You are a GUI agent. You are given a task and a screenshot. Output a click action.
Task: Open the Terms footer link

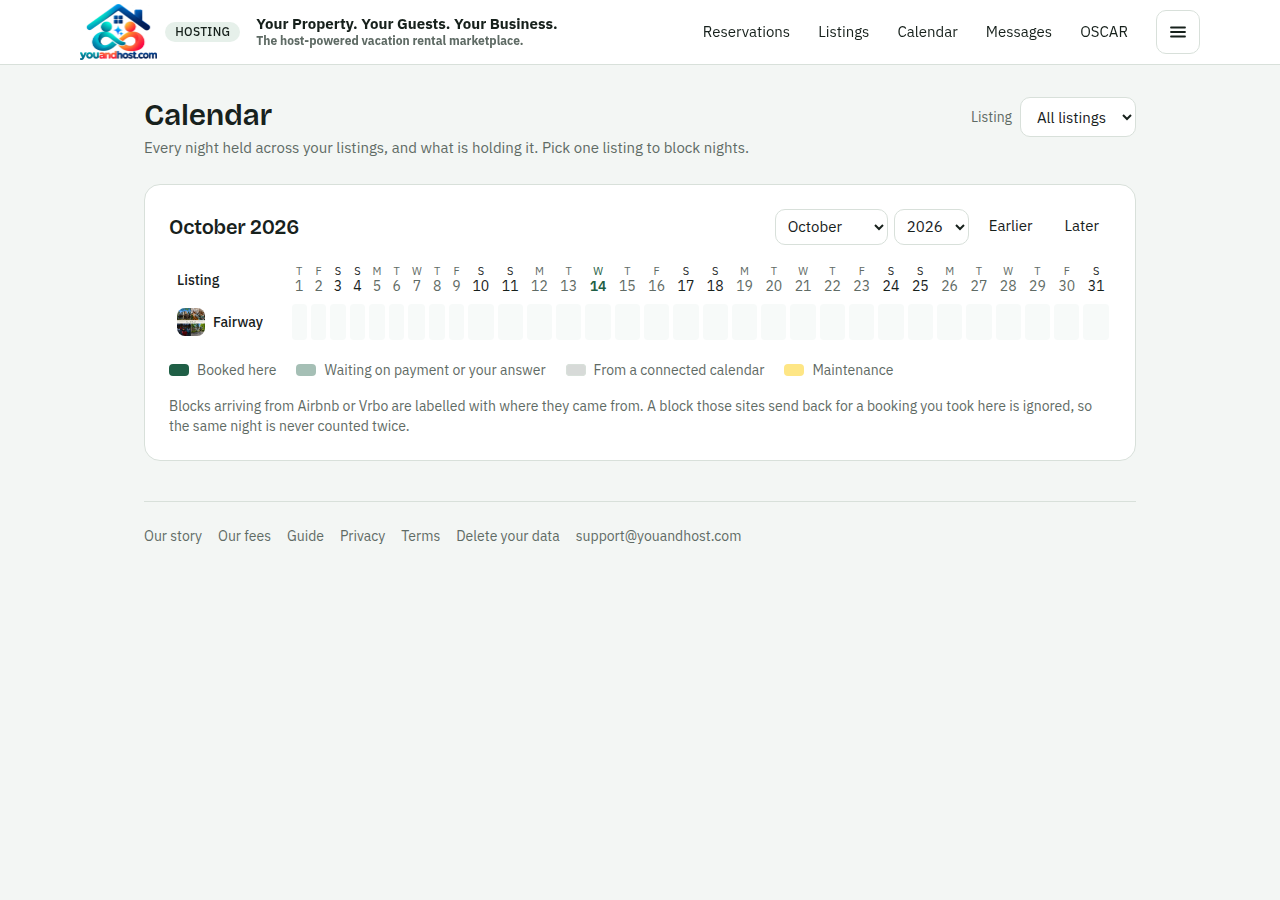420,536
